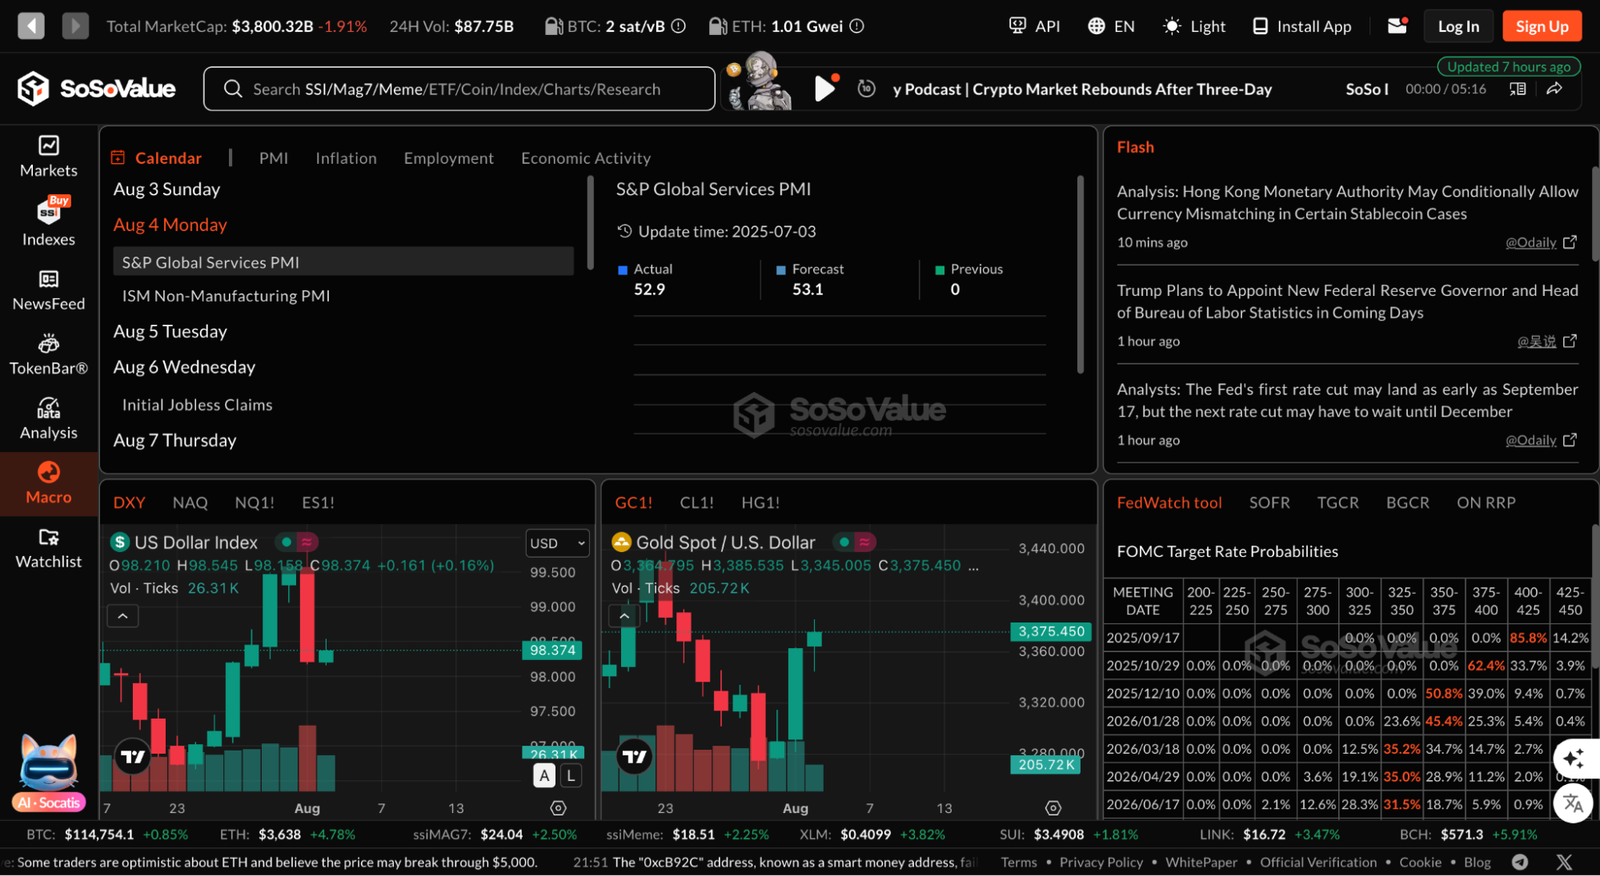This screenshot has height=876, width=1600.
Task: Open the Trump Federal Reserve Governor flash news
Action: [x=1347, y=301]
